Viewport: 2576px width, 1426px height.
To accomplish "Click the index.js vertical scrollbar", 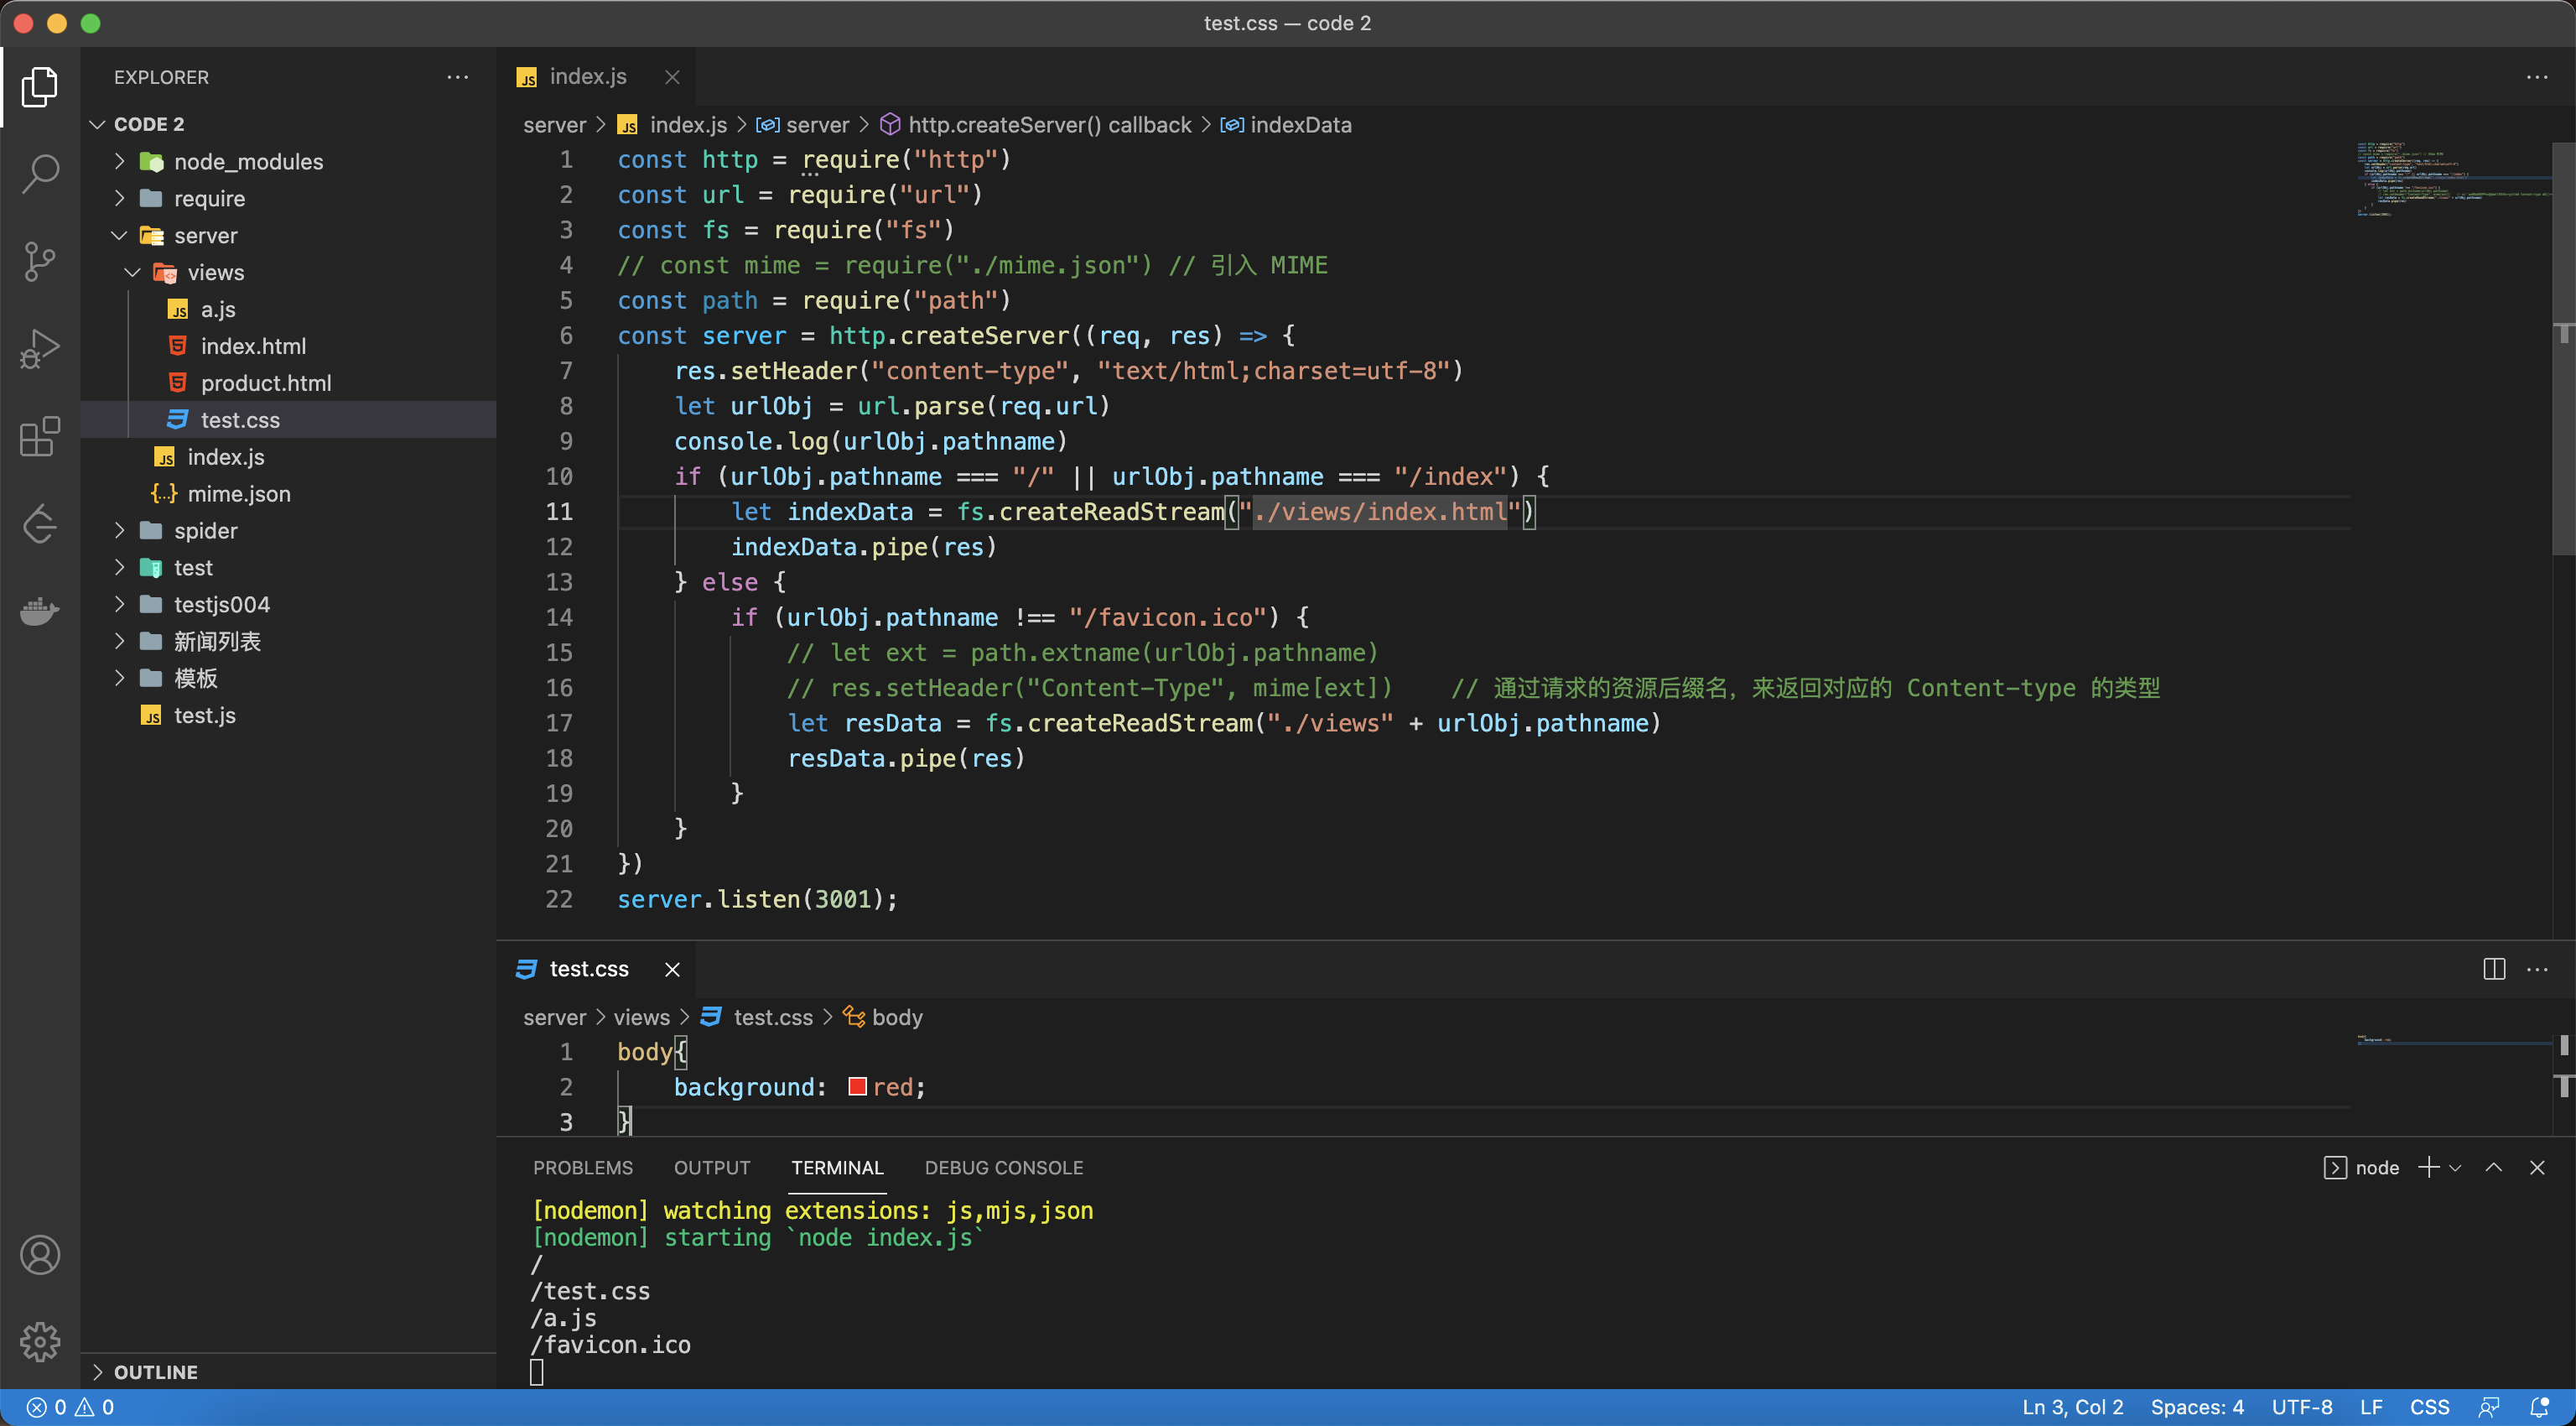I will point(2564,348).
